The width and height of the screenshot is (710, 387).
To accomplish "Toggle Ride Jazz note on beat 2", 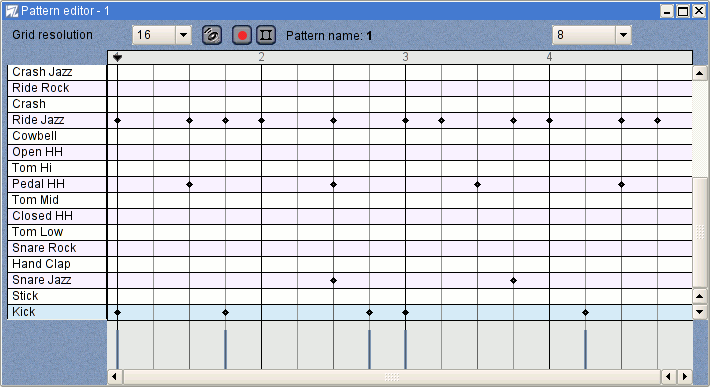I will coord(261,120).
